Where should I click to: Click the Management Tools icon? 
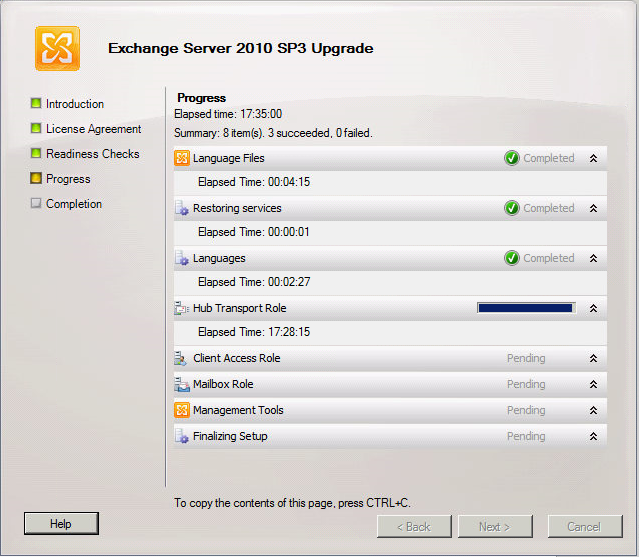pyautogui.click(x=182, y=410)
